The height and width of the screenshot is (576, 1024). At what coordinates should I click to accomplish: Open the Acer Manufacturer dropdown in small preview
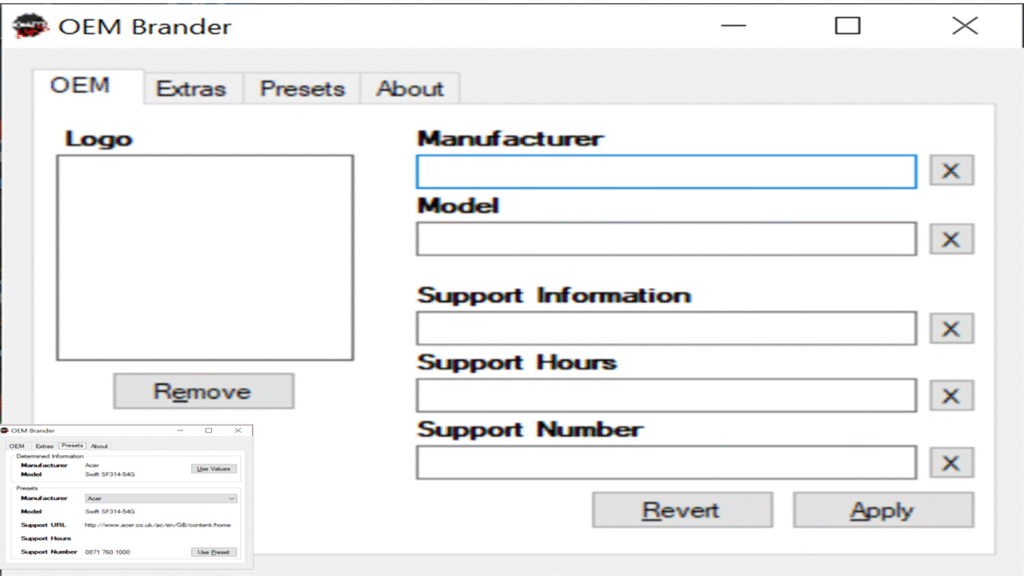click(x=161, y=497)
